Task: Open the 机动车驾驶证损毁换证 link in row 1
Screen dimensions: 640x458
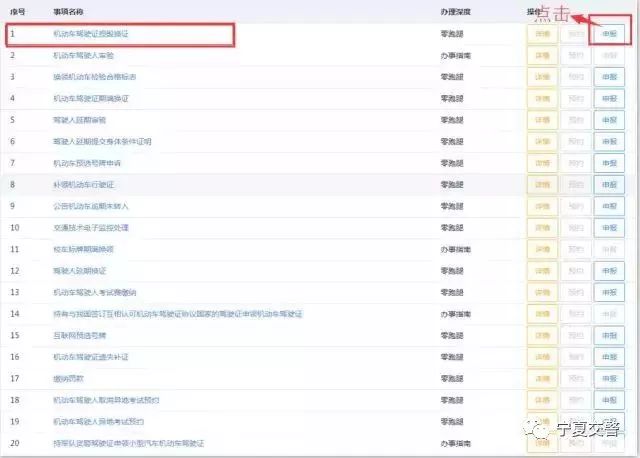Action: [91, 34]
